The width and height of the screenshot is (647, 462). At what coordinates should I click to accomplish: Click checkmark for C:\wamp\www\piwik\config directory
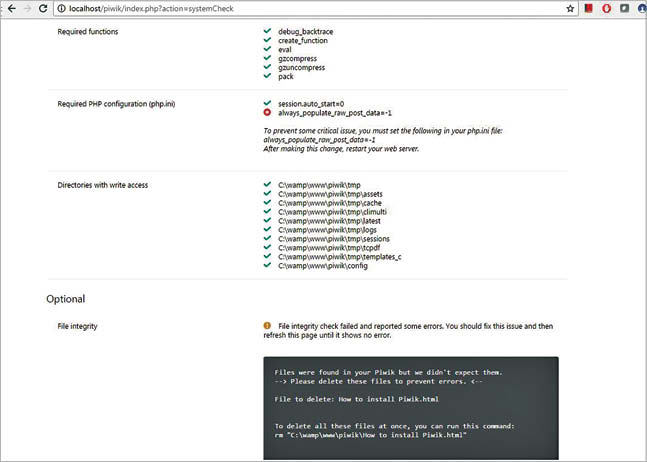point(267,265)
